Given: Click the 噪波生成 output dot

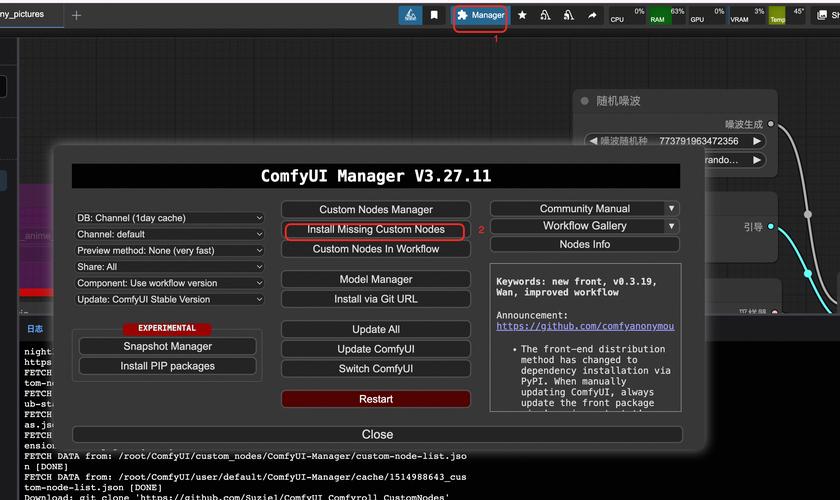Looking at the screenshot, I should pos(771,124).
